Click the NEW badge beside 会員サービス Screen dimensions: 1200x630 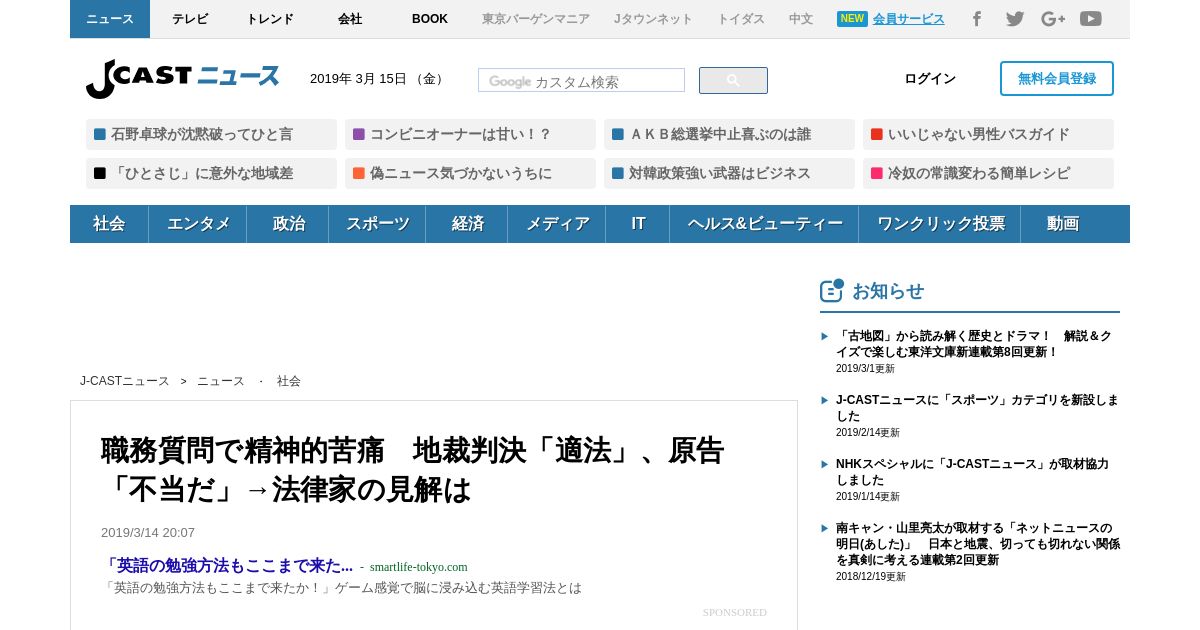(x=852, y=19)
